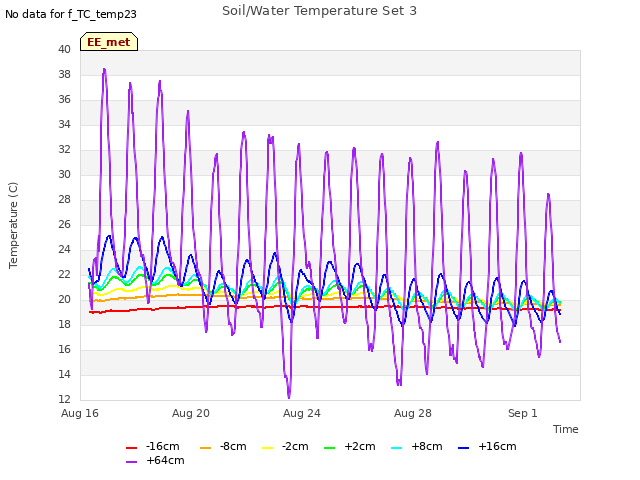The image size is (640, 480).
Task: Click the 20 y-axis tick label
Action: [x=64, y=299]
